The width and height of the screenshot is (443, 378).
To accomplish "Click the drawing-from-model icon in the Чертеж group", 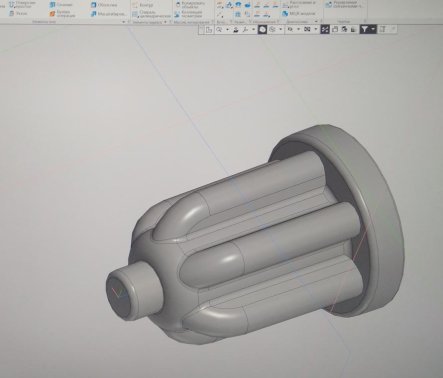I will (x=329, y=4).
